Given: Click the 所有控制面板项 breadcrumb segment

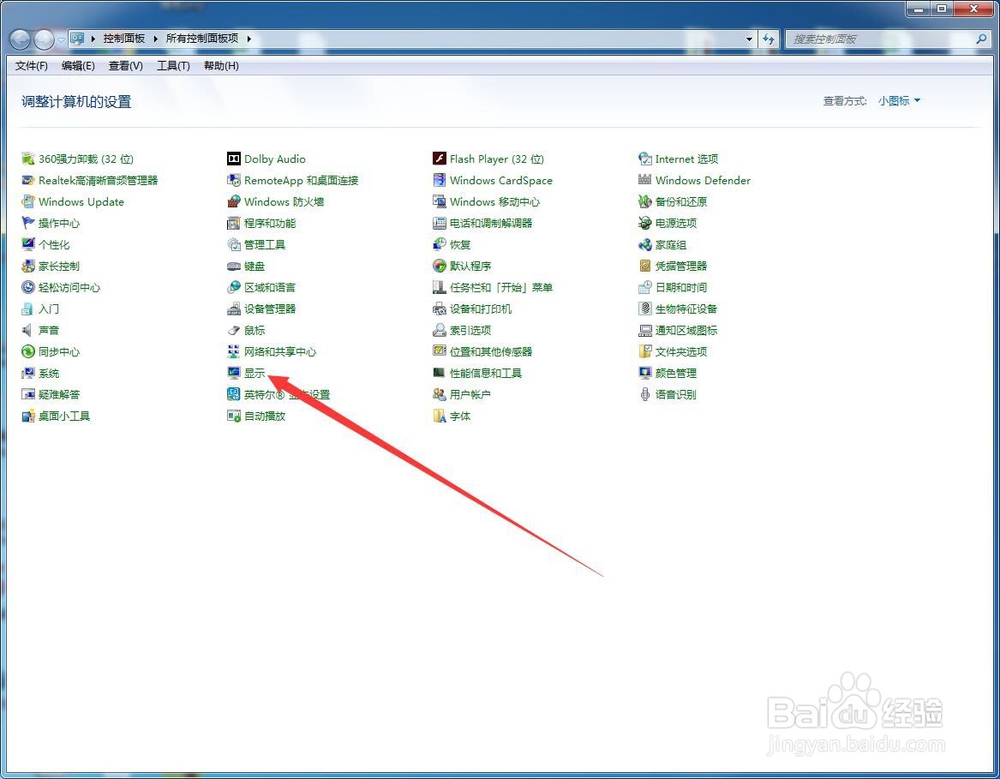Looking at the screenshot, I should [202, 38].
